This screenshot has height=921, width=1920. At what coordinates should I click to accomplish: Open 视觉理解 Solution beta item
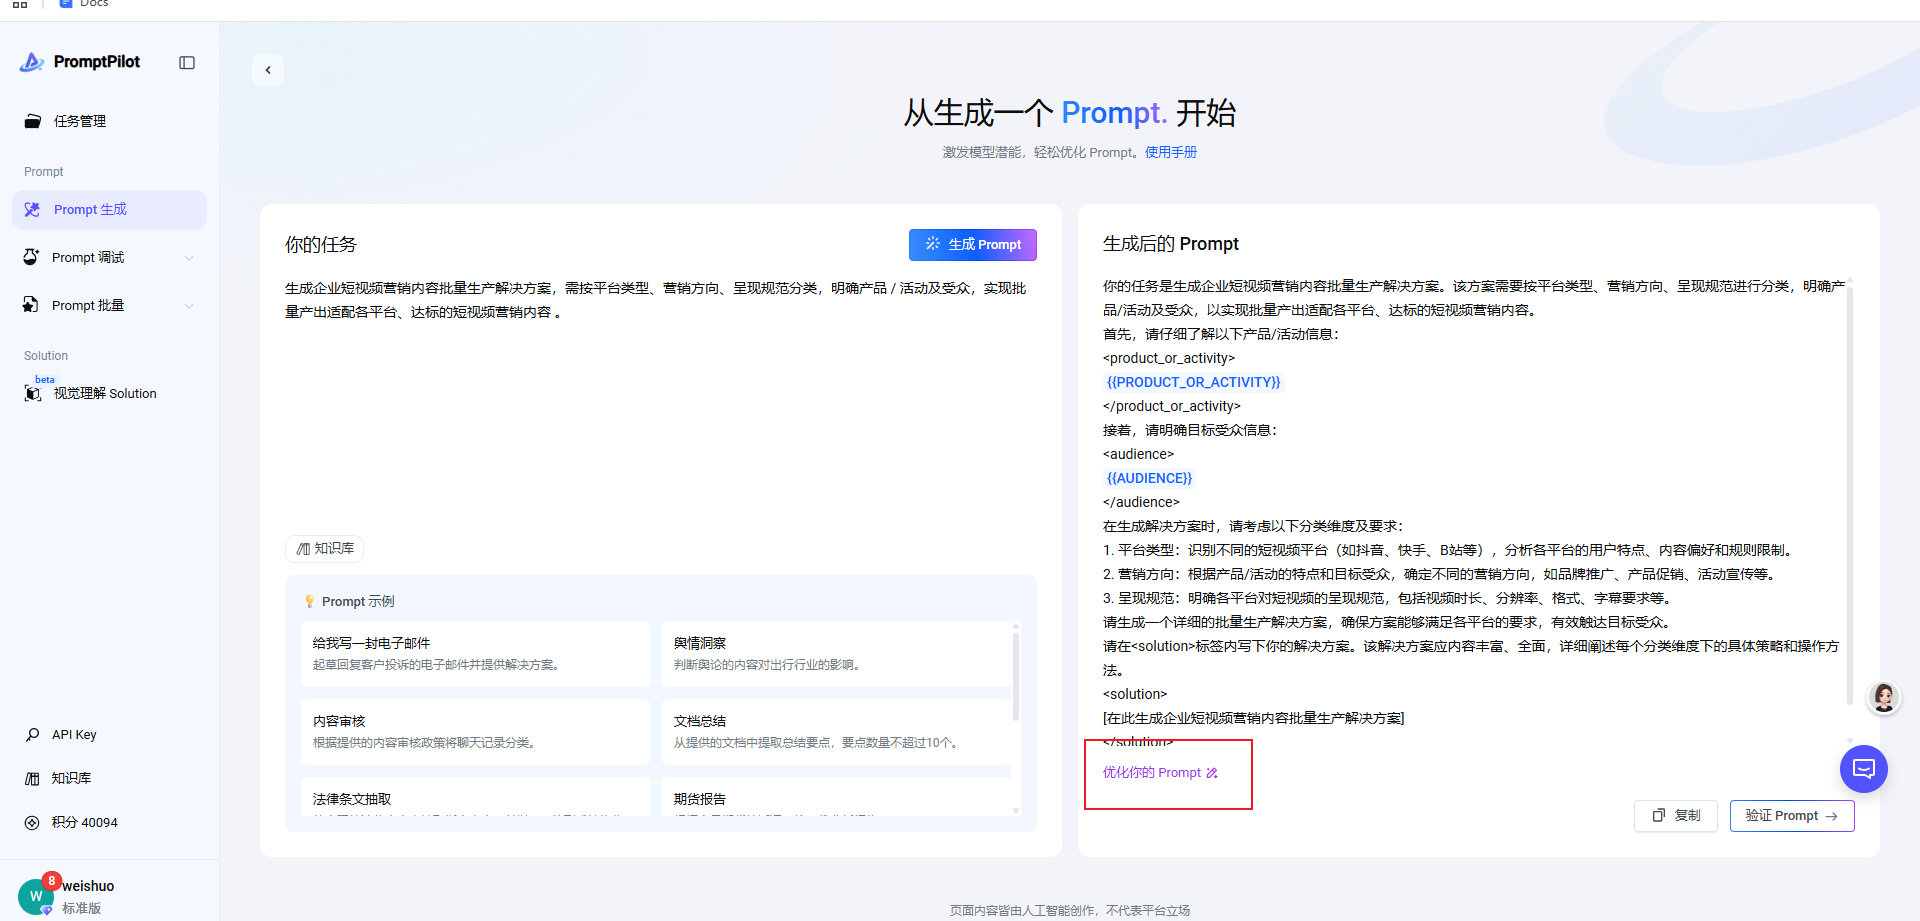104,394
